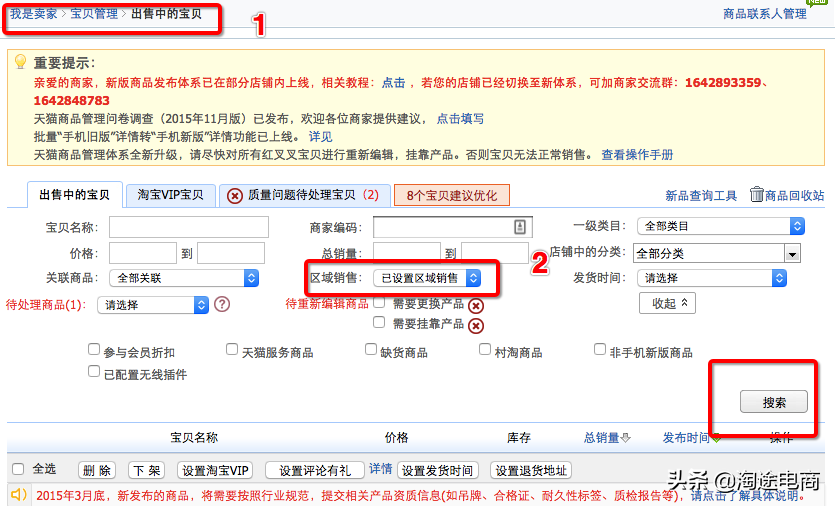The width and height of the screenshot is (835, 506).
Task: Open the 发货时间 请选择 dropdown
Action: click(712, 278)
